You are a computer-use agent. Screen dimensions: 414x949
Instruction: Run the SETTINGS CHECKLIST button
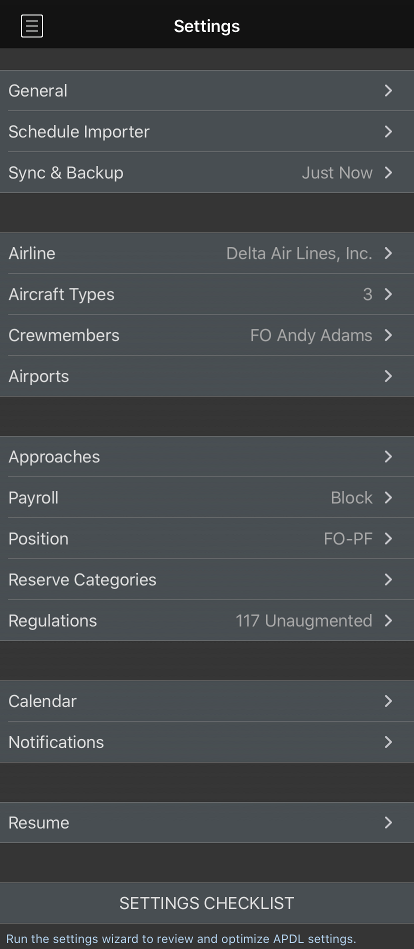pos(207,903)
